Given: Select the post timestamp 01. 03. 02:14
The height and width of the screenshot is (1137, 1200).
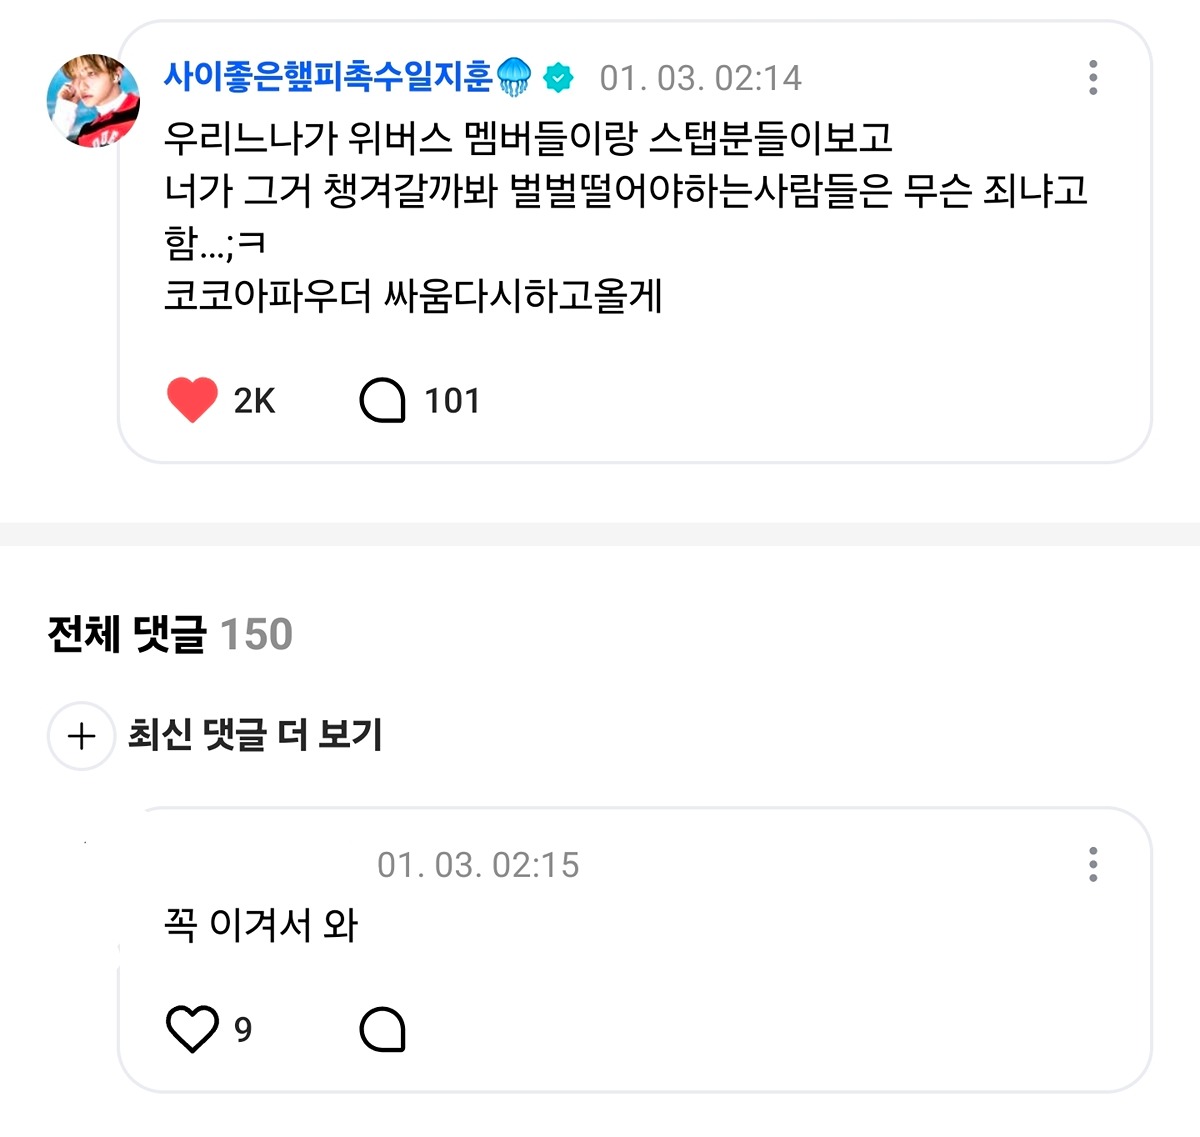Looking at the screenshot, I should pyautogui.click(x=701, y=78).
